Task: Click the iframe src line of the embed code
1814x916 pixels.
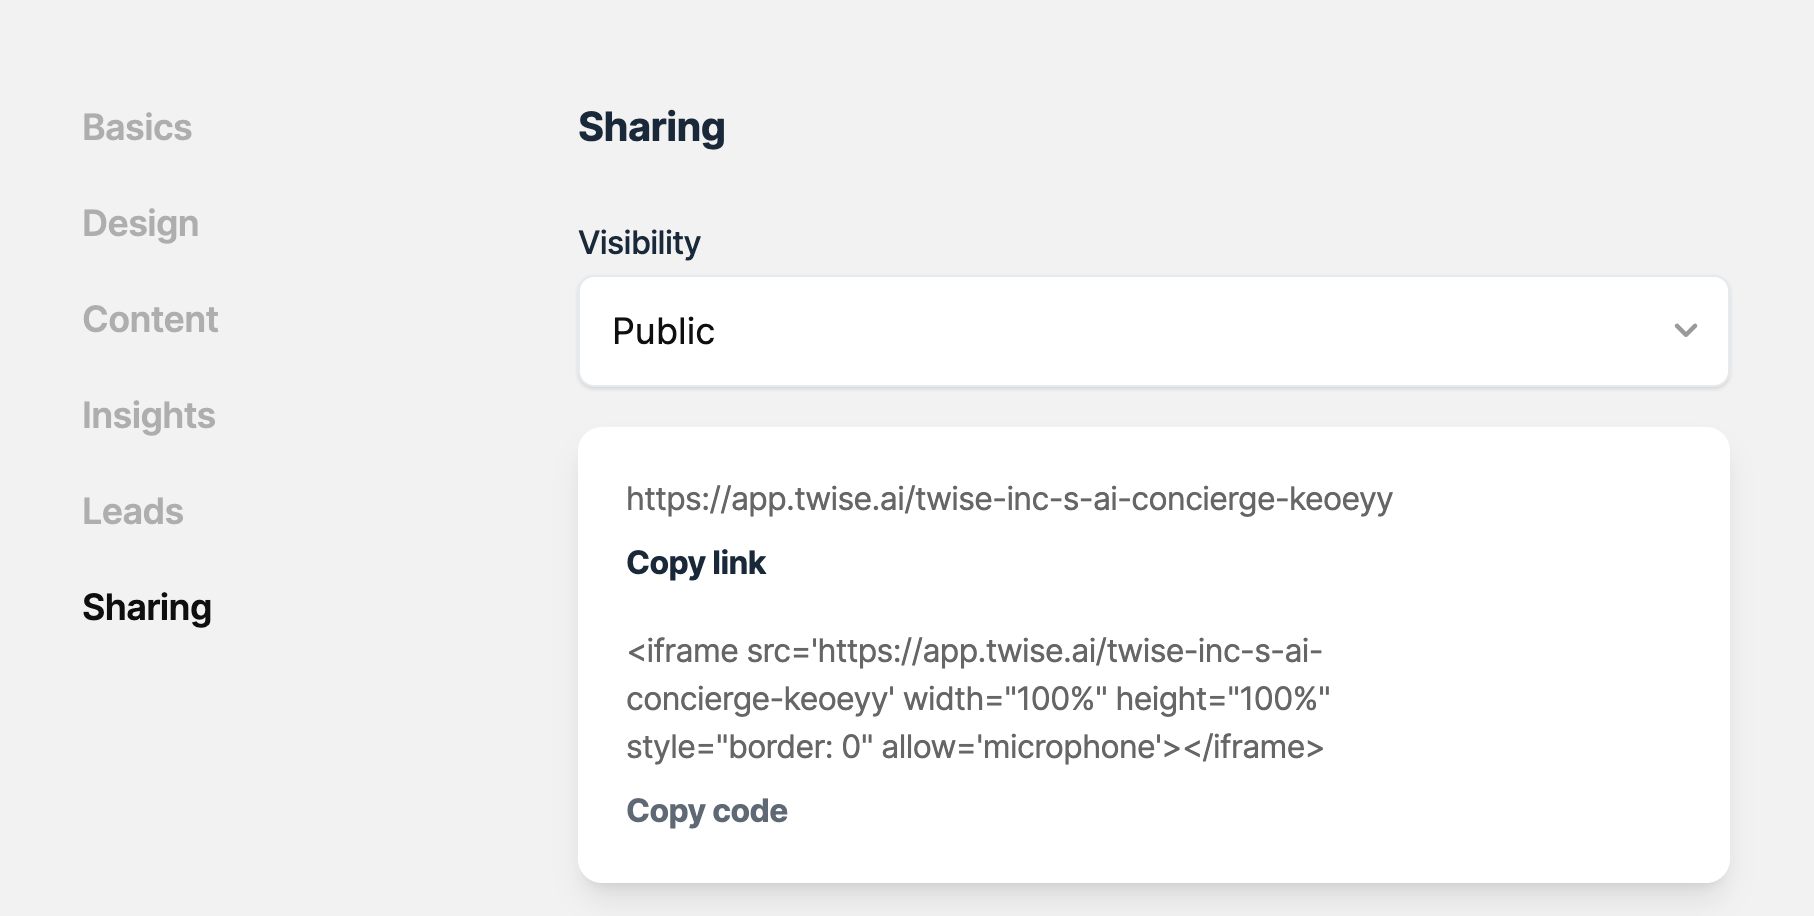Action: point(974,652)
